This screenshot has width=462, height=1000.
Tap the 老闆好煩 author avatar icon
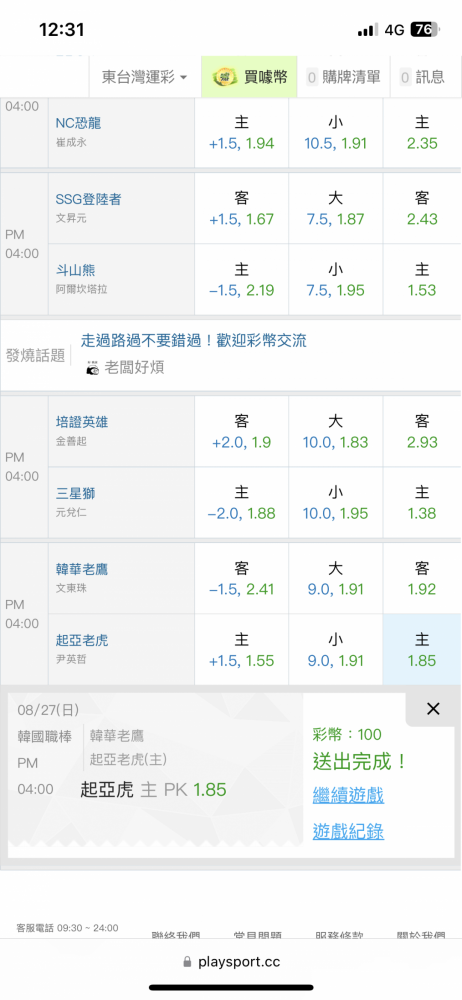coord(93,368)
